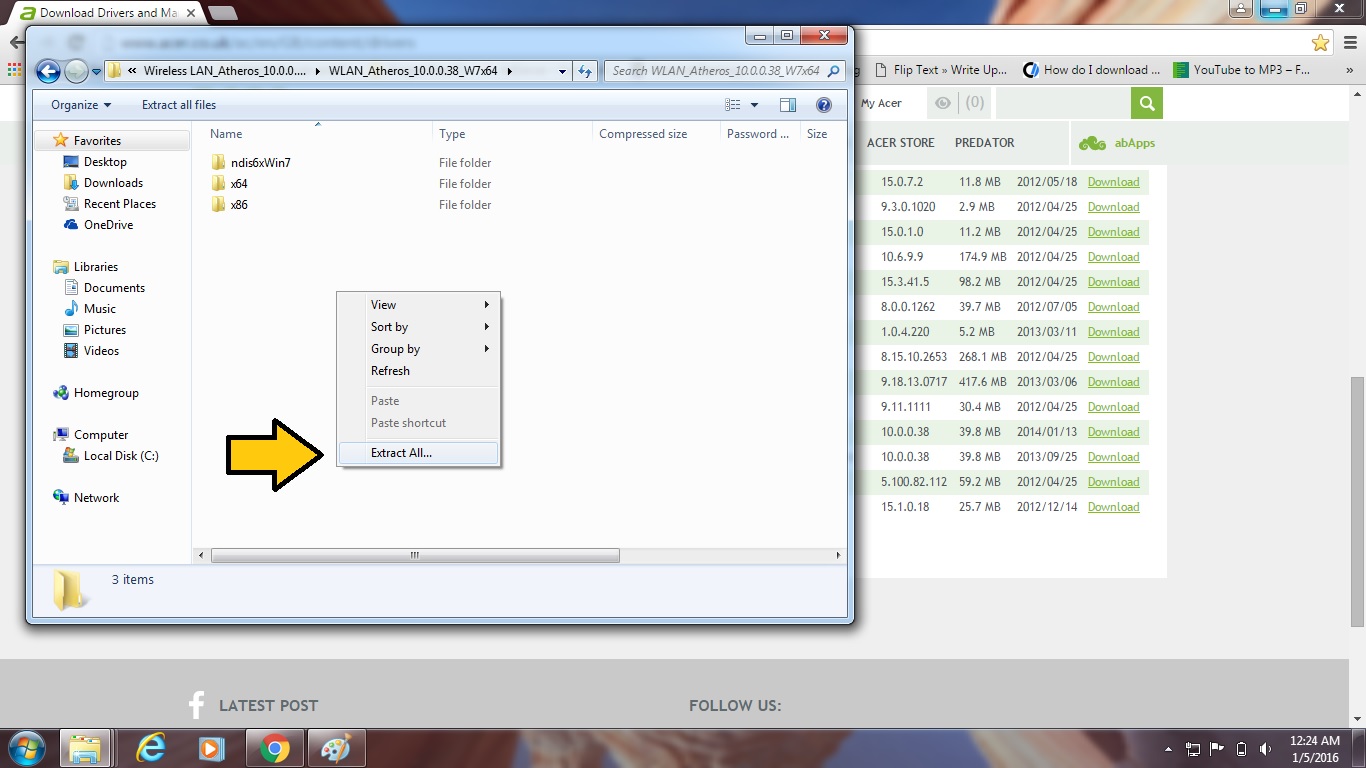Click Download link for version 15.0.7.2
Viewport: 1366px width, 768px height.
[x=1113, y=182]
